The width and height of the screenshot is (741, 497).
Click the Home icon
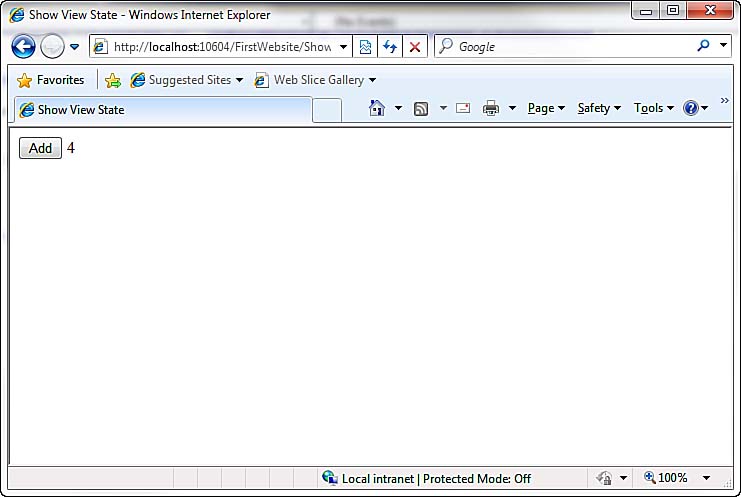(377, 108)
